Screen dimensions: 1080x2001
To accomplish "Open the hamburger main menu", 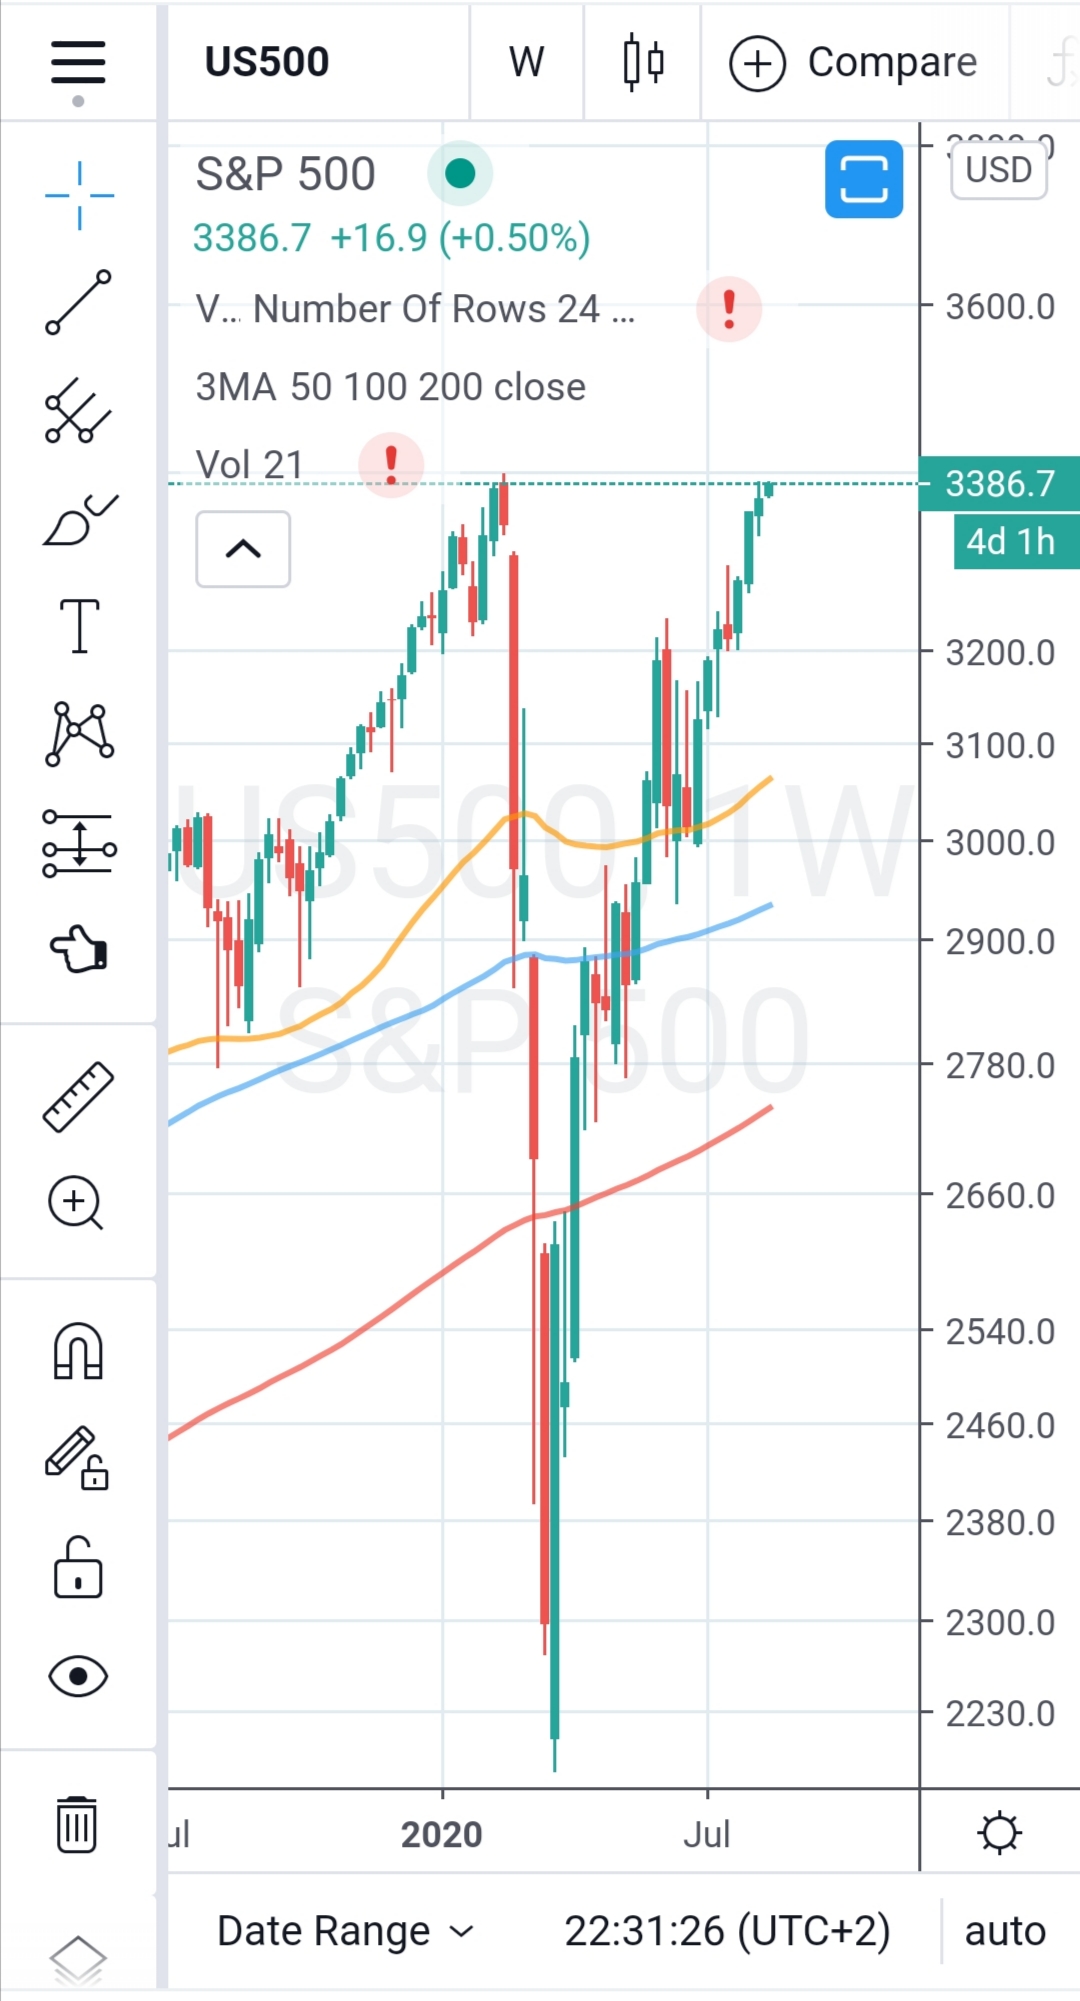I will point(78,62).
